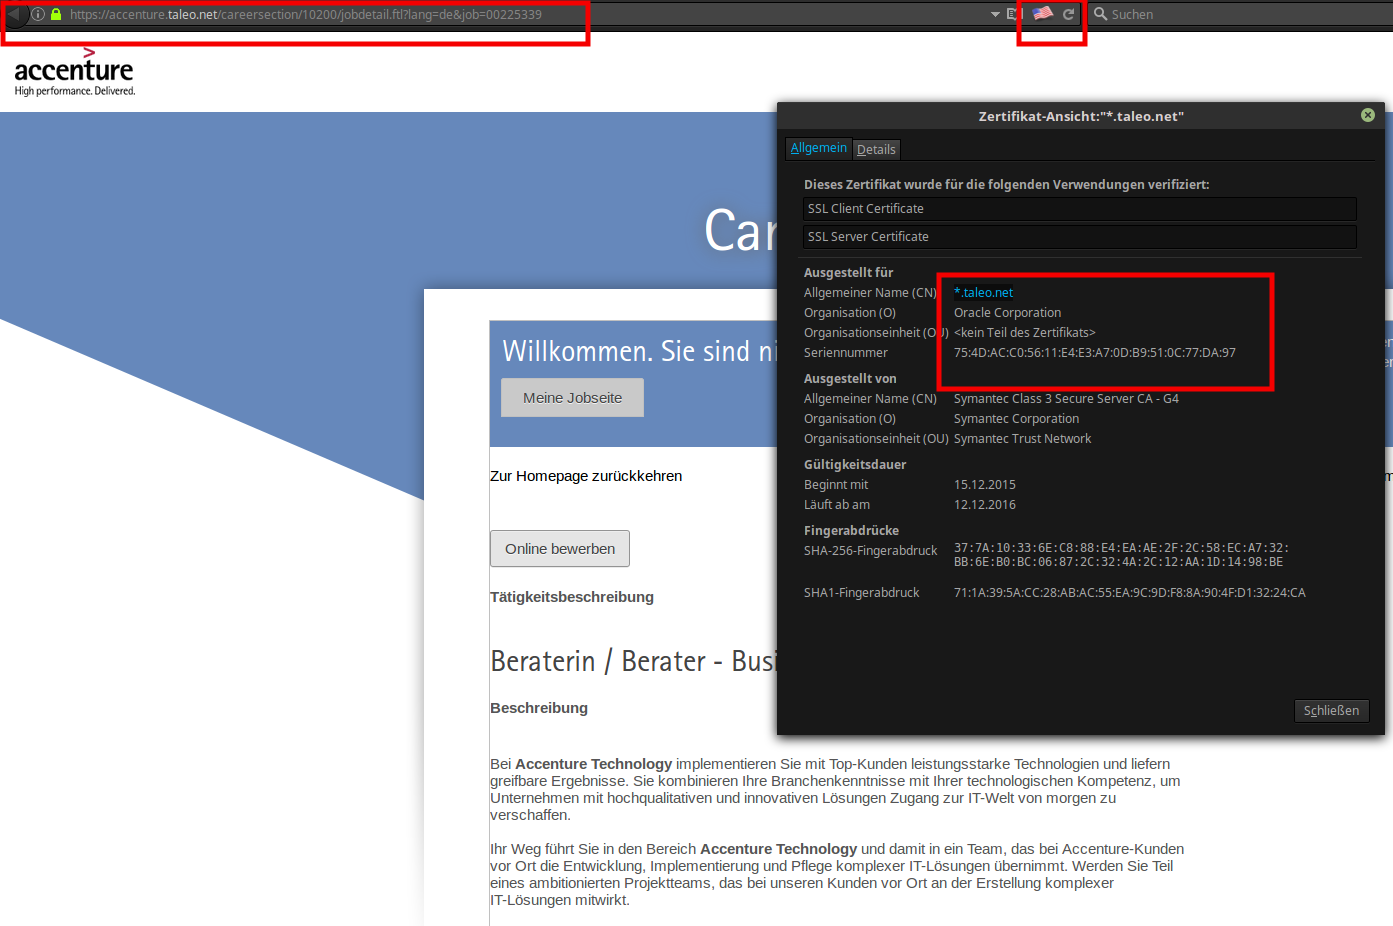Click the certificate dialog title bar
The width and height of the screenshot is (1393, 926).
pos(1081,116)
